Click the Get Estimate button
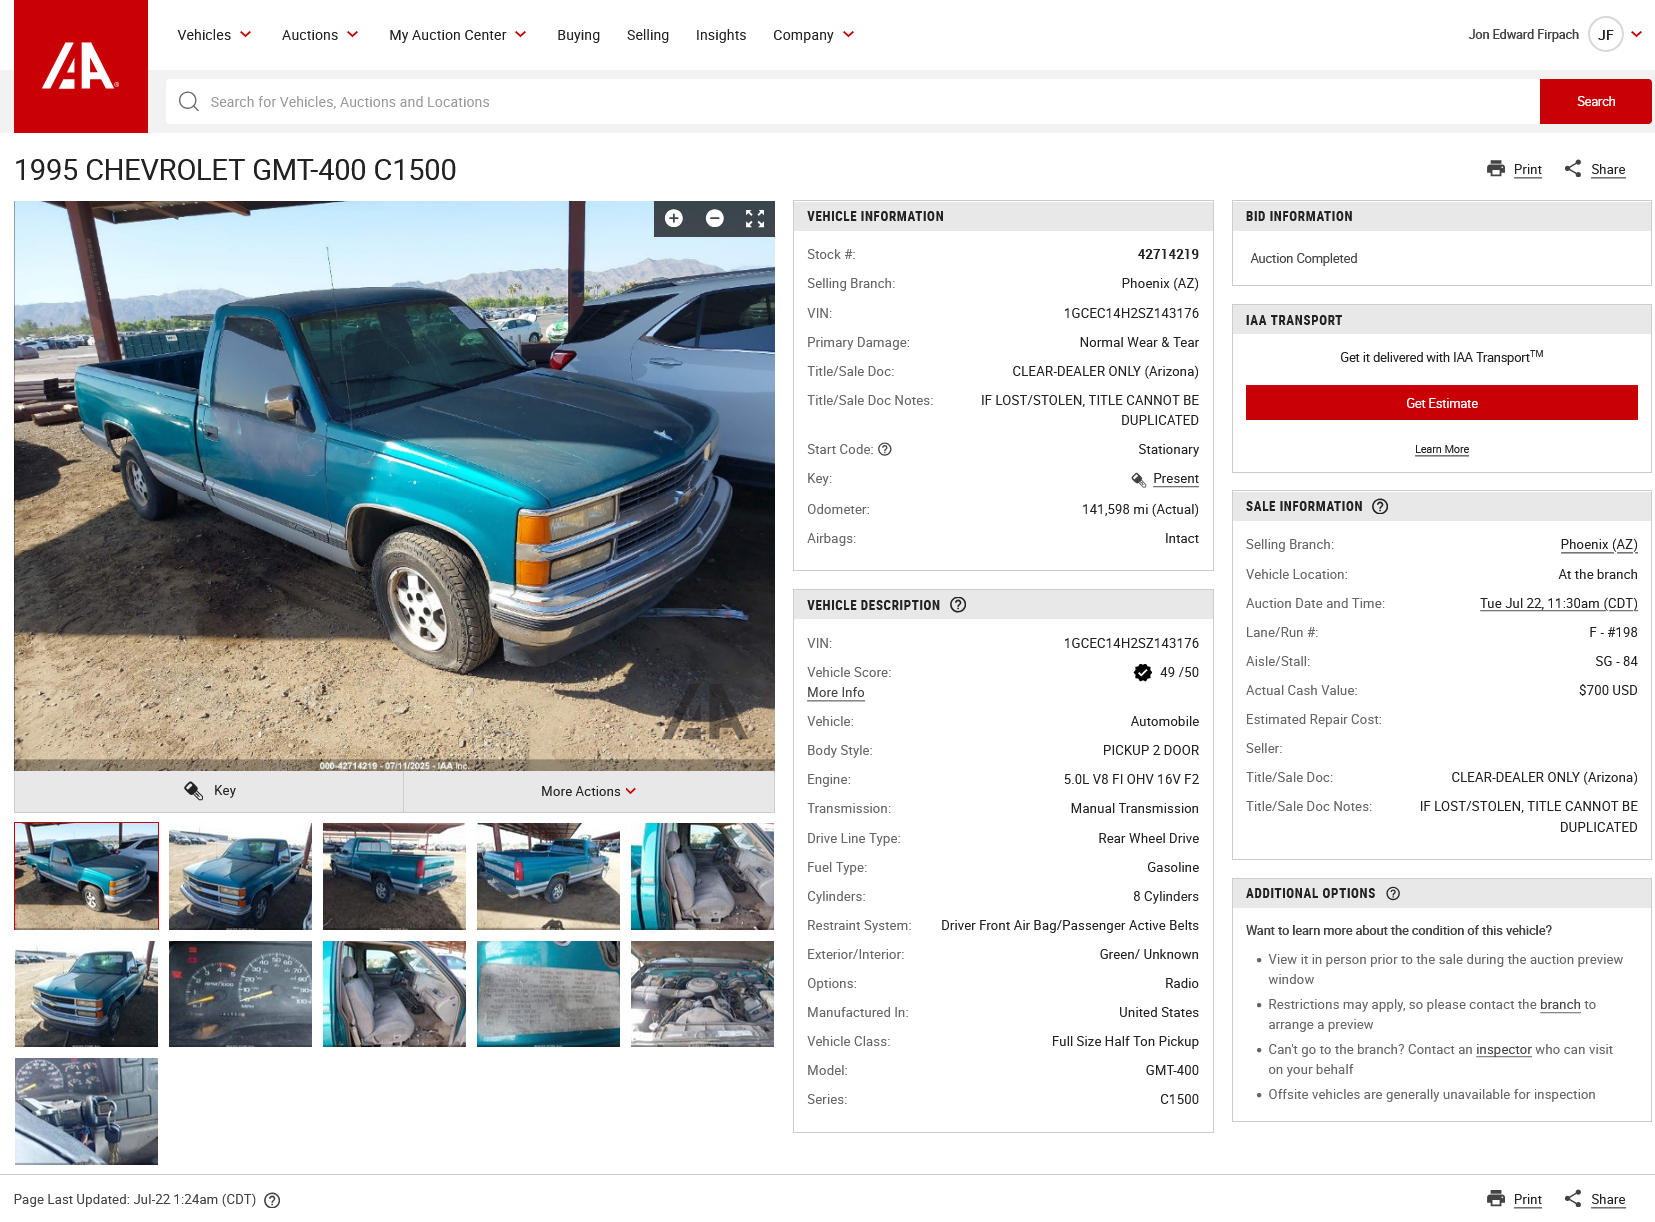1655x1222 pixels. 1442,403
